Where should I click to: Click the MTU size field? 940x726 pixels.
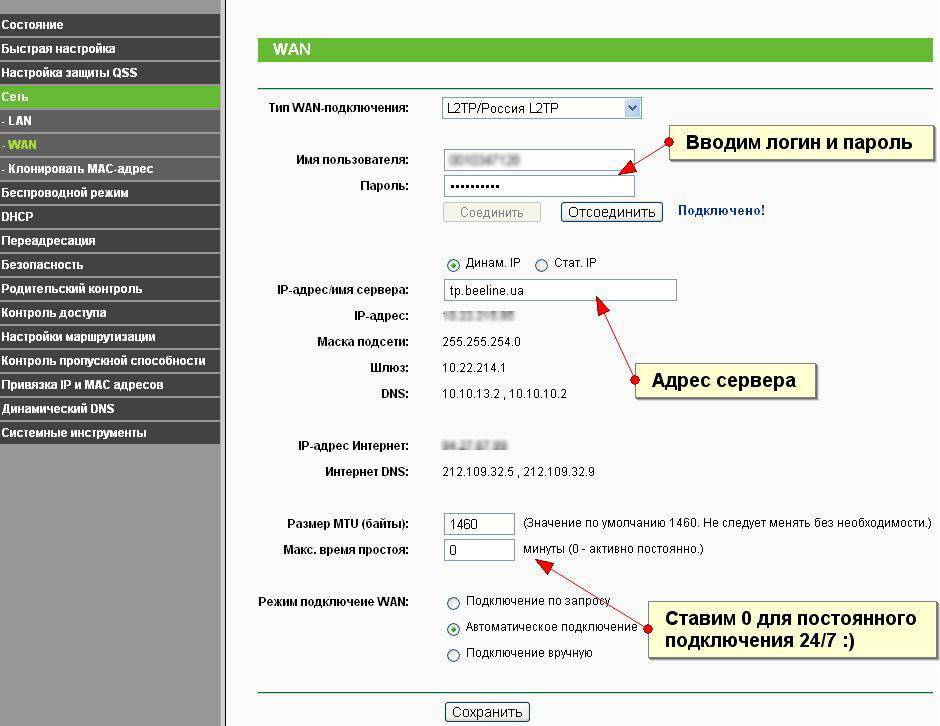(479, 524)
